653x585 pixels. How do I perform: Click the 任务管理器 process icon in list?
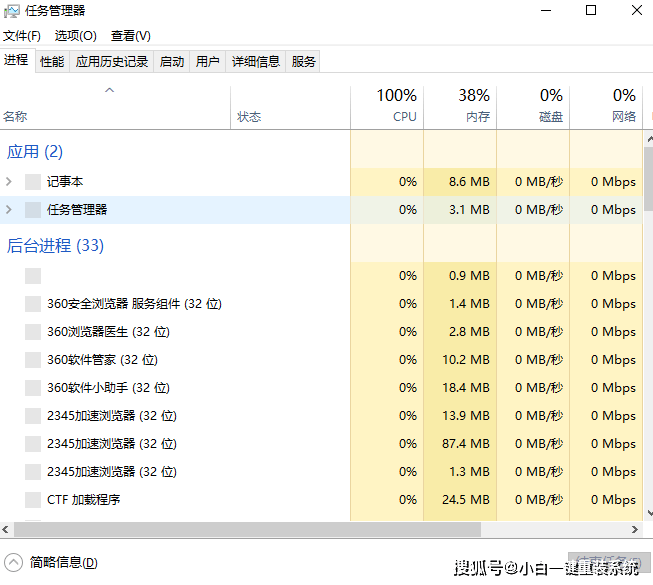pos(33,210)
